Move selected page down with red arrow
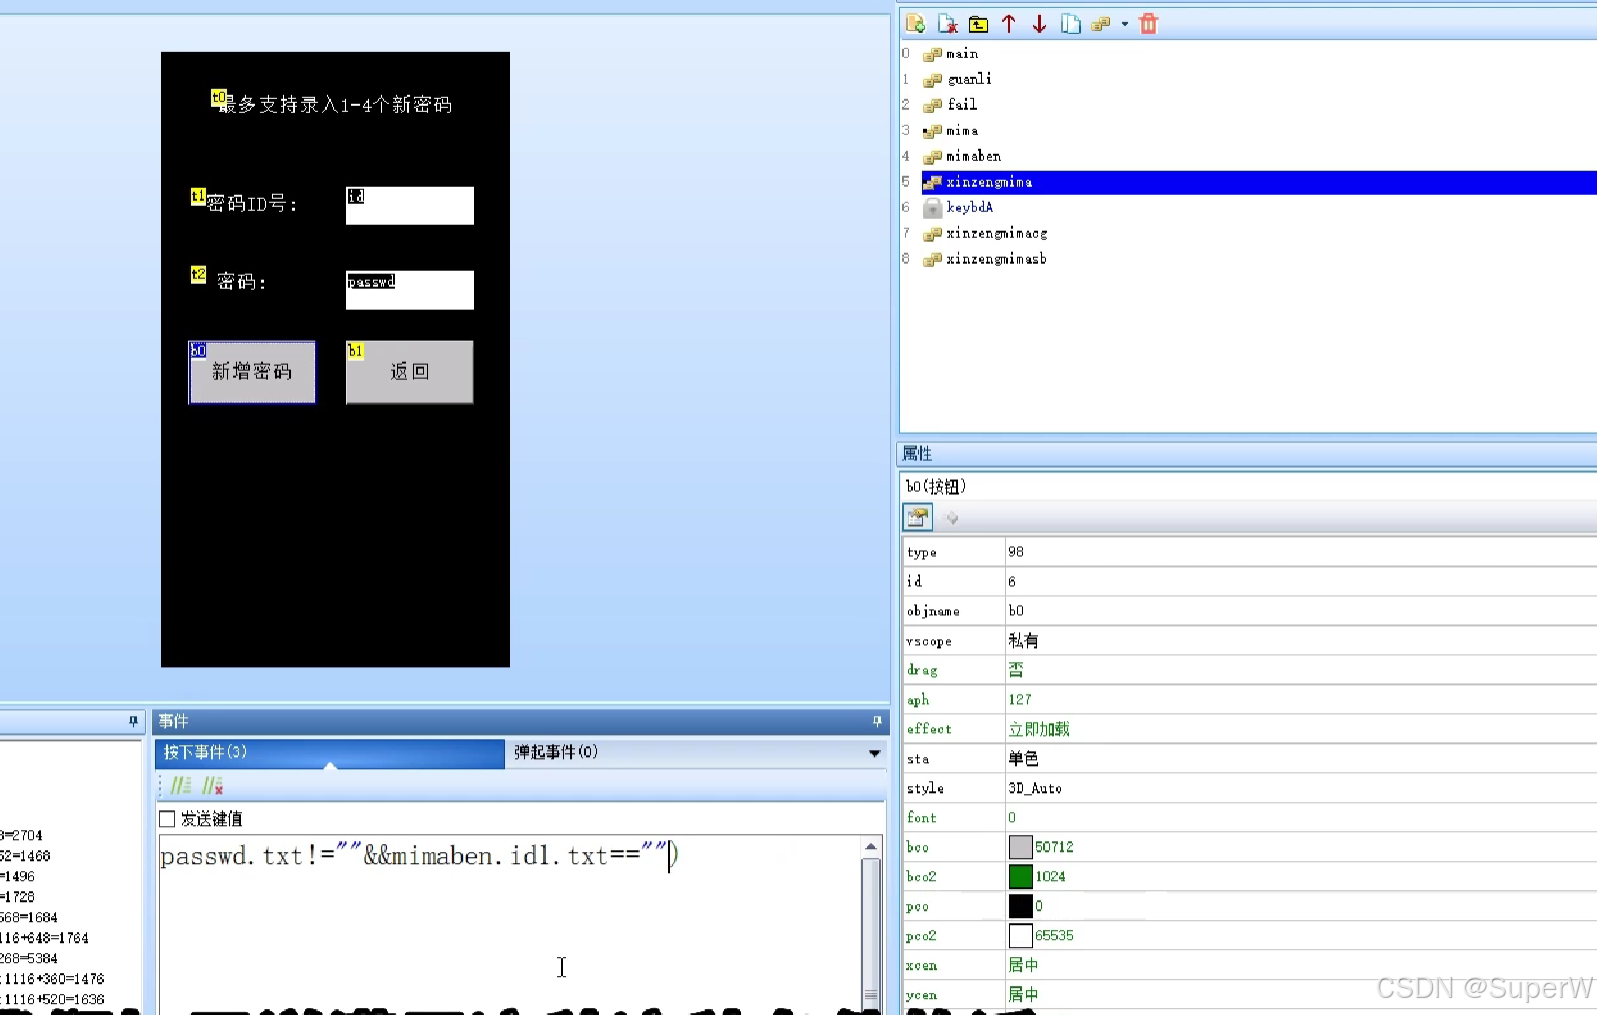The image size is (1597, 1015). (1040, 24)
